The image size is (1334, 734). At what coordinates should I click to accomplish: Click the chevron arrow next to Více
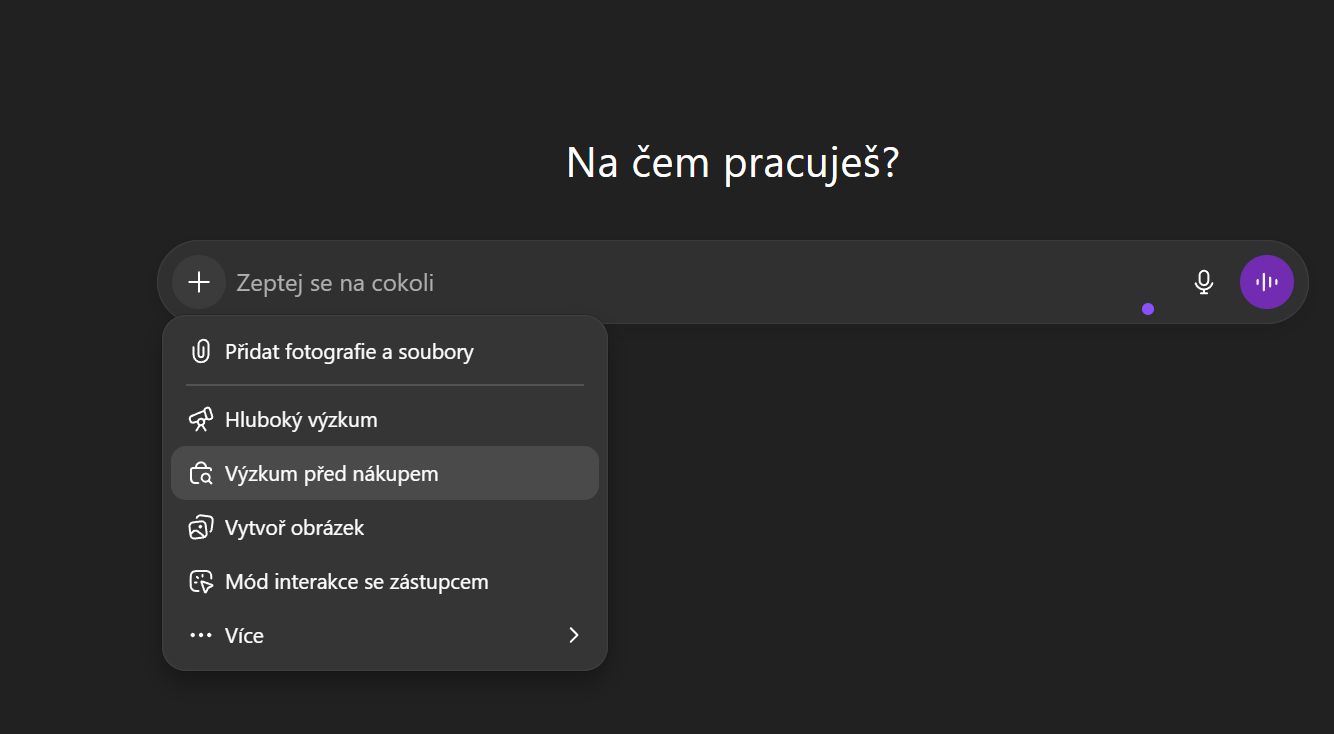[x=573, y=635]
